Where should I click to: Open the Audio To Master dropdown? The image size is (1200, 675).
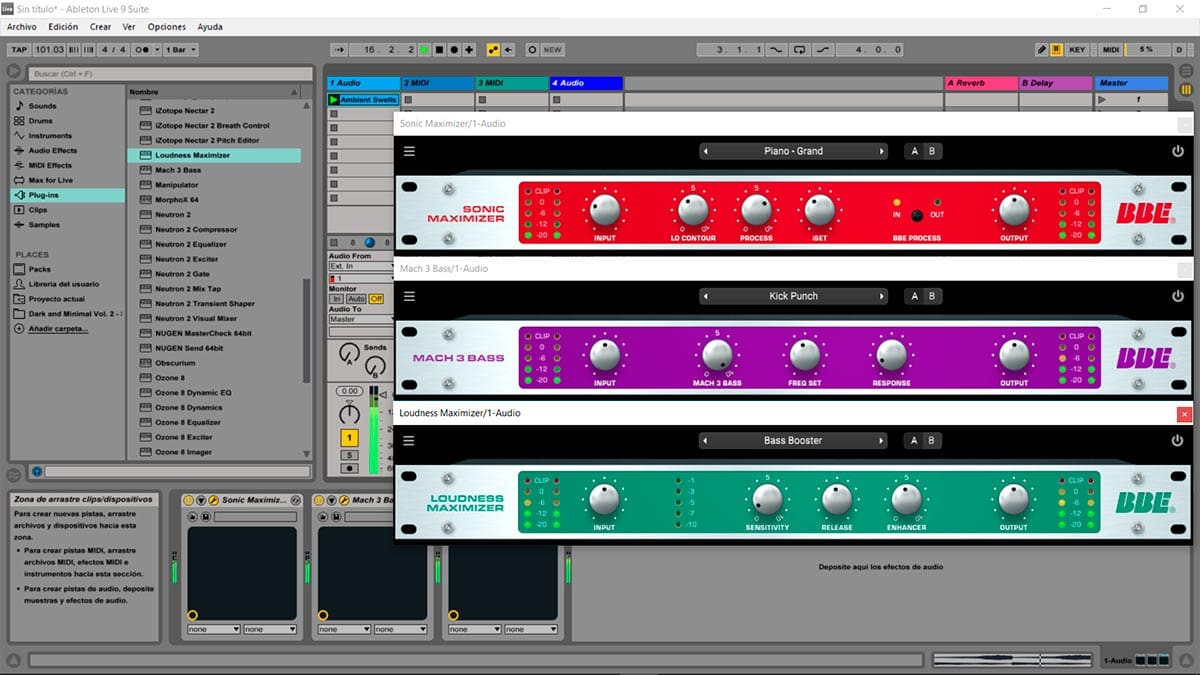click(361, 319)
